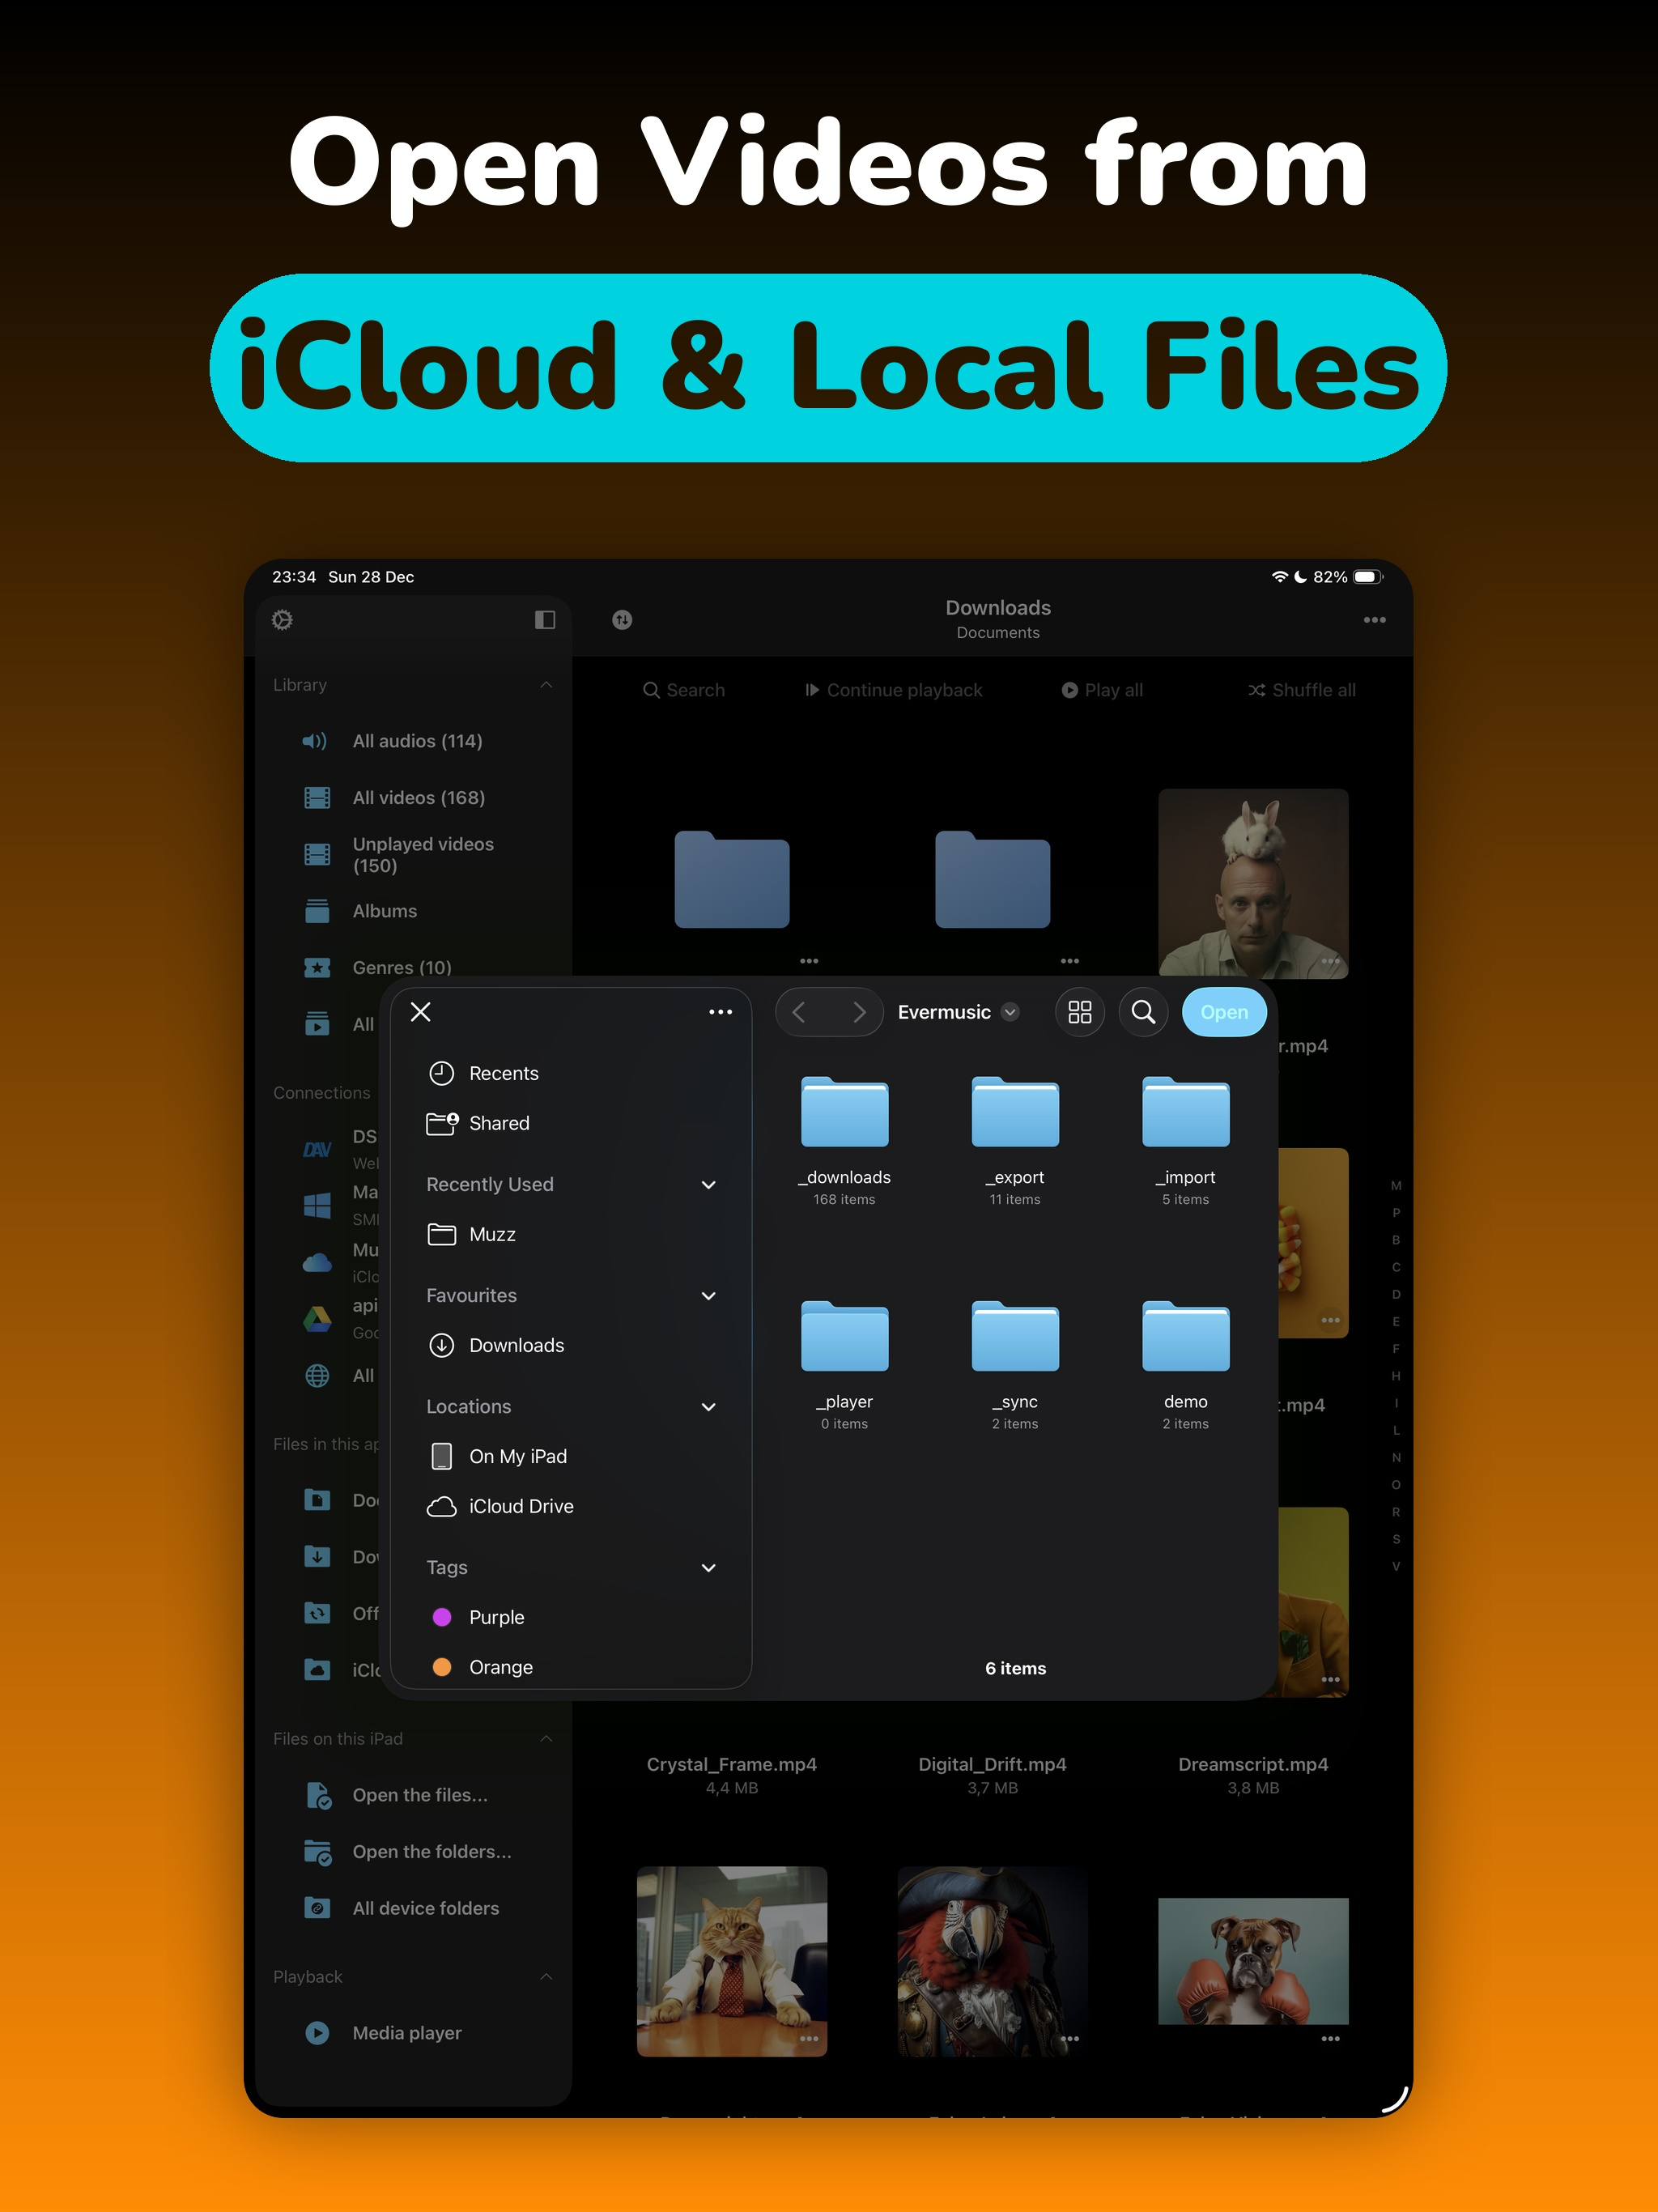Image resolution: width=1658 pixels, height=2212 pixels.
Task: Open more options on the boxer dog video
Action: pos(1330,2039)
